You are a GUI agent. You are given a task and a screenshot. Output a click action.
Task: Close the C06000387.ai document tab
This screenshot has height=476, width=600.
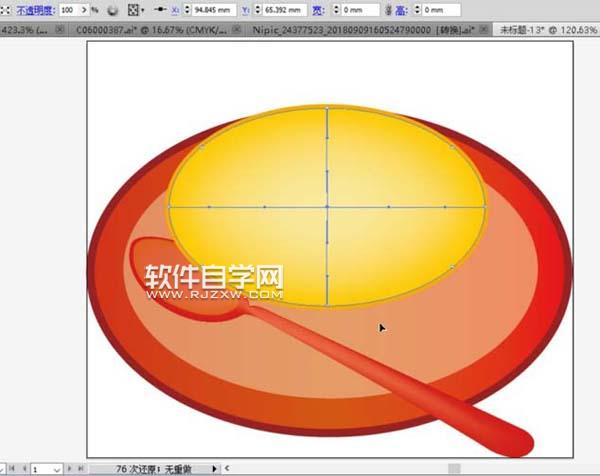click(x=237, y=29)
